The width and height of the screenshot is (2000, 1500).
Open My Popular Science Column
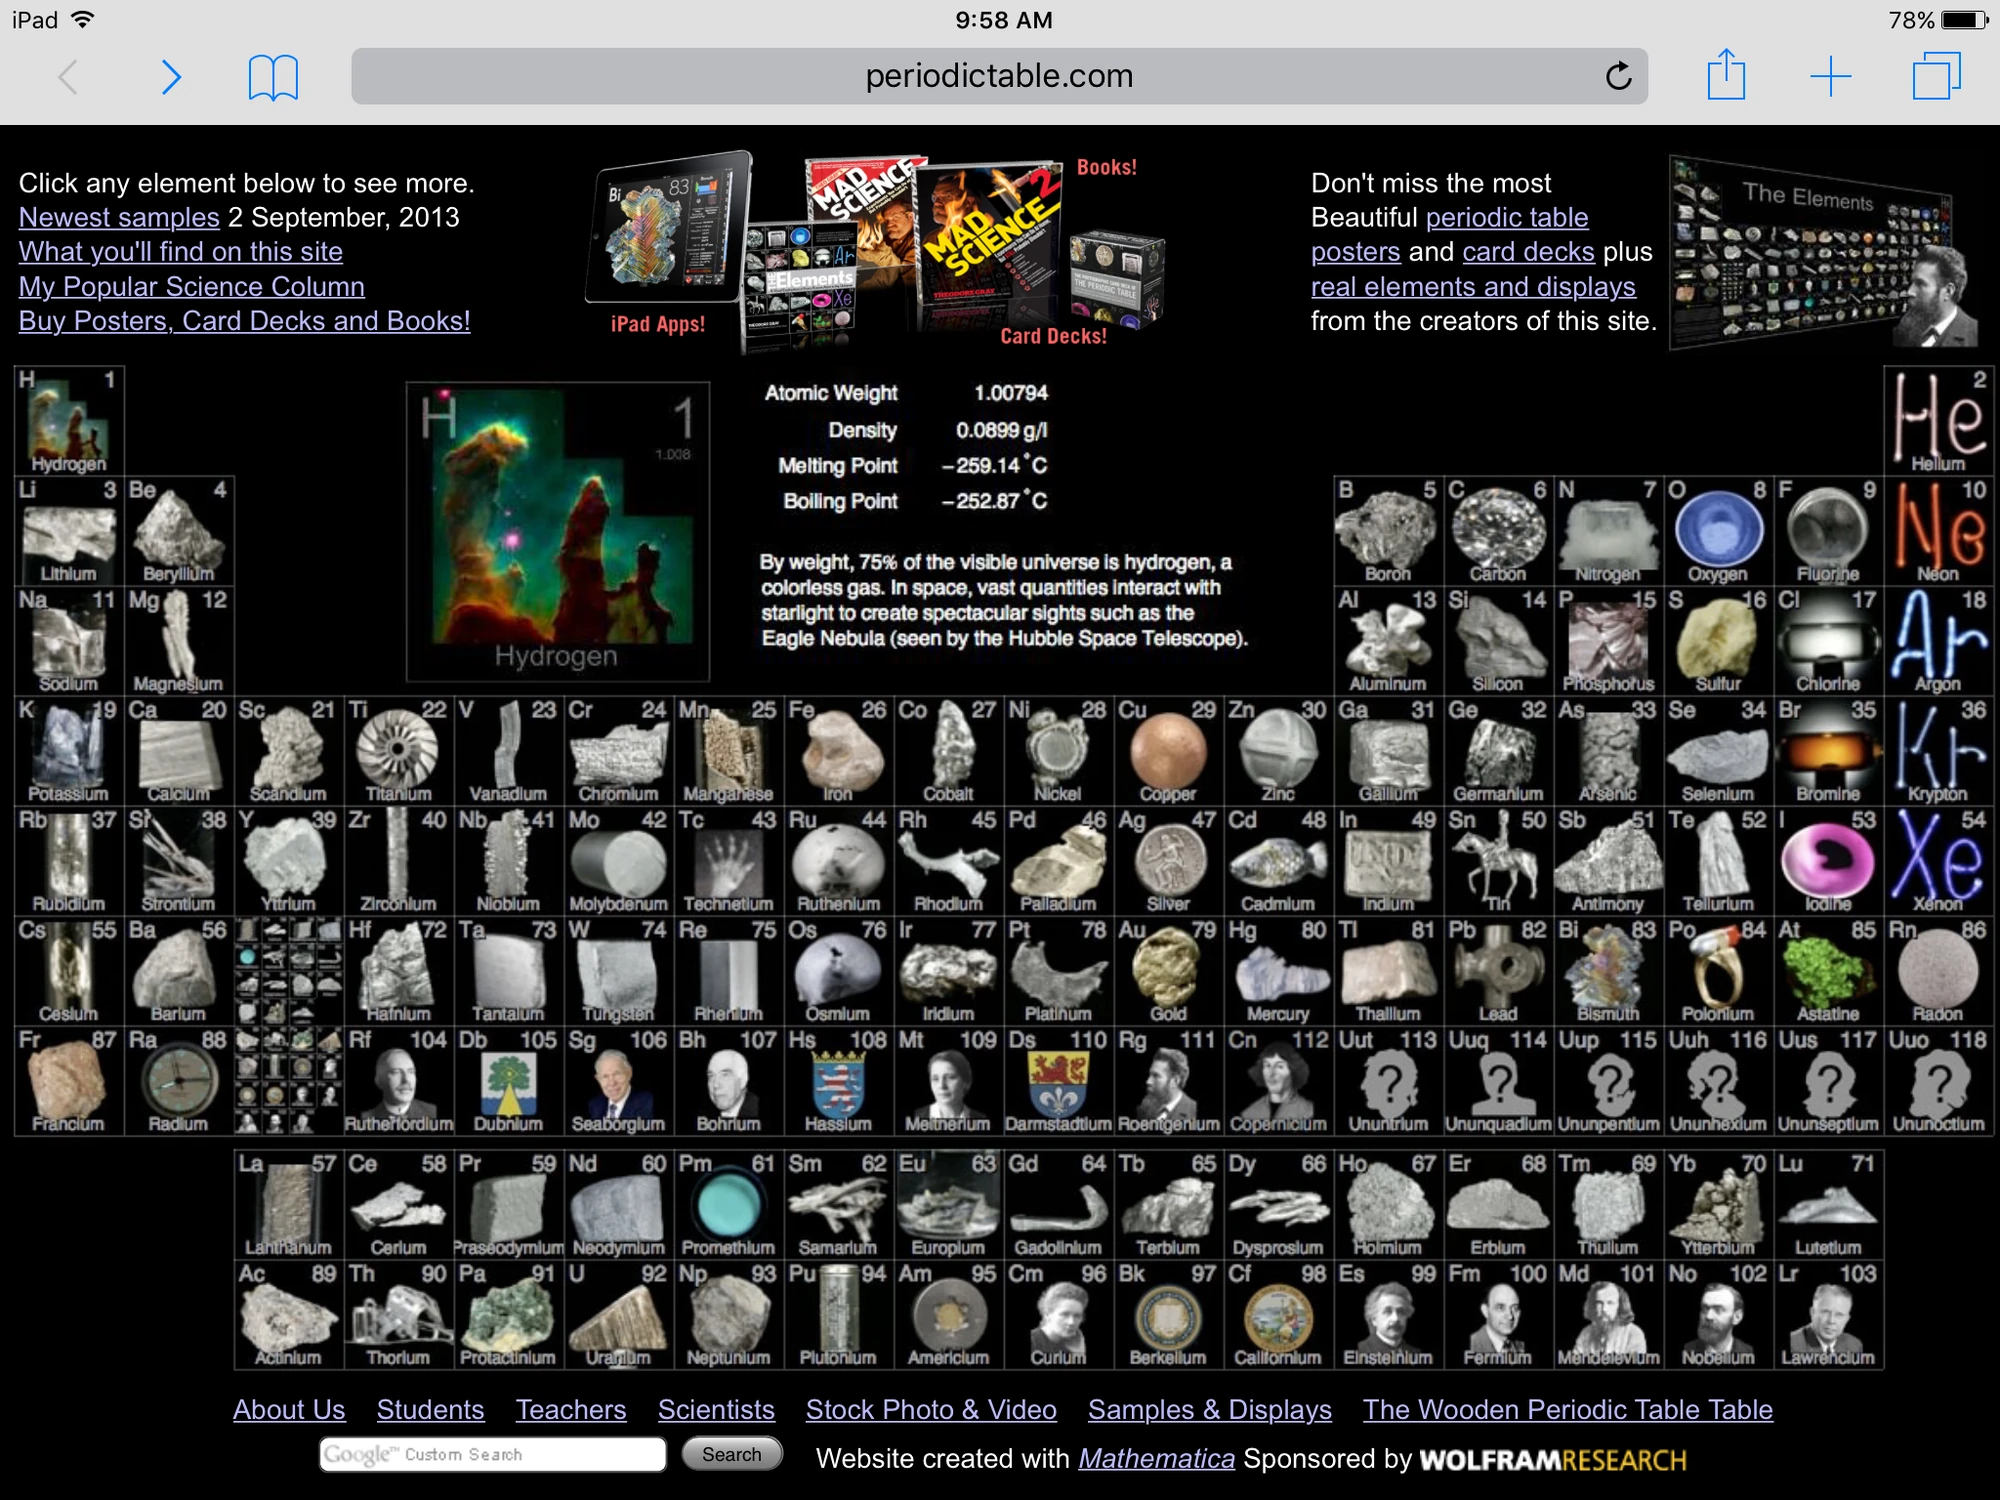[190, 286]
